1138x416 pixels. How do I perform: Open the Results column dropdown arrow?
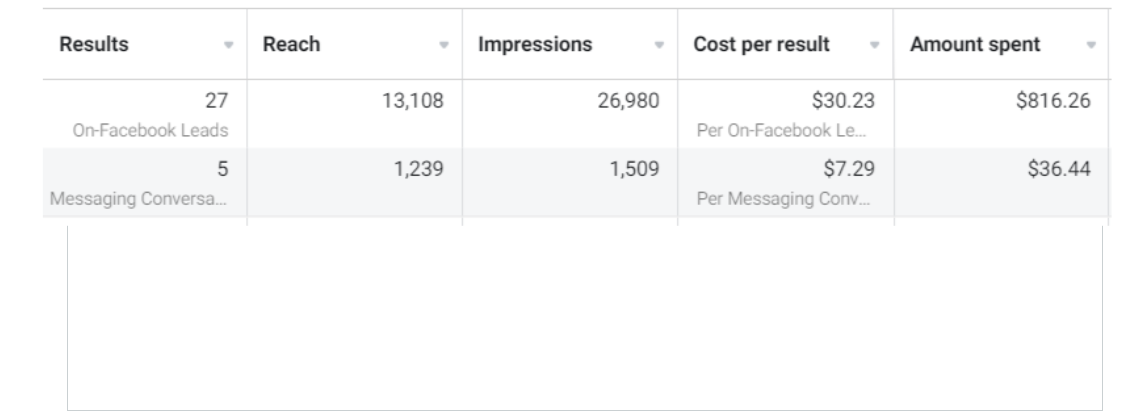229,46
